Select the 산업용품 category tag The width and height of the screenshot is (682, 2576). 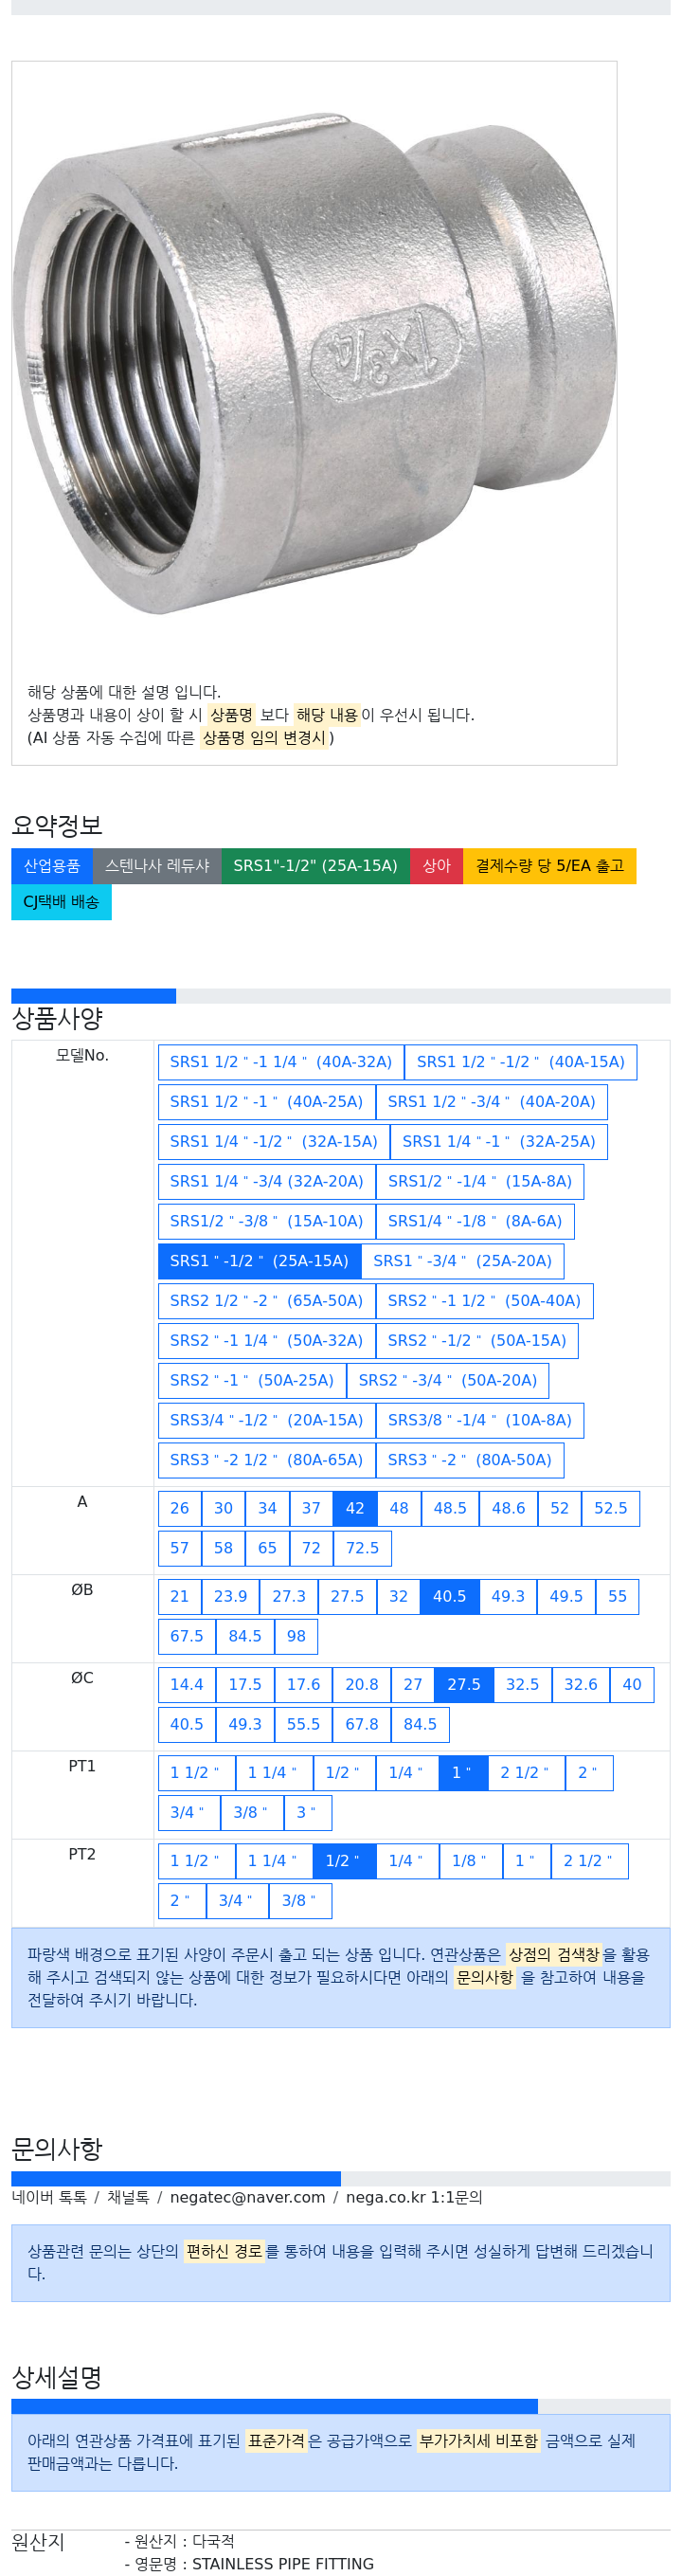(x=52, y=865)
